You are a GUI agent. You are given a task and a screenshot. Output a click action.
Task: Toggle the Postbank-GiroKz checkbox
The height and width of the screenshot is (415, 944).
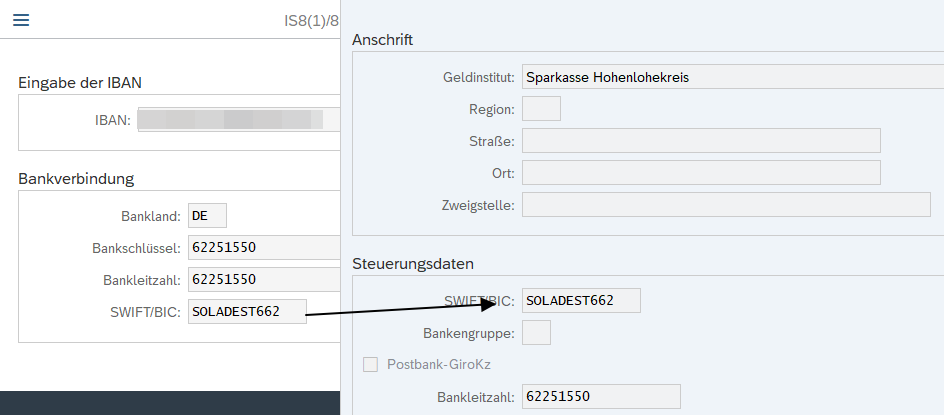[x=370, y=365]
